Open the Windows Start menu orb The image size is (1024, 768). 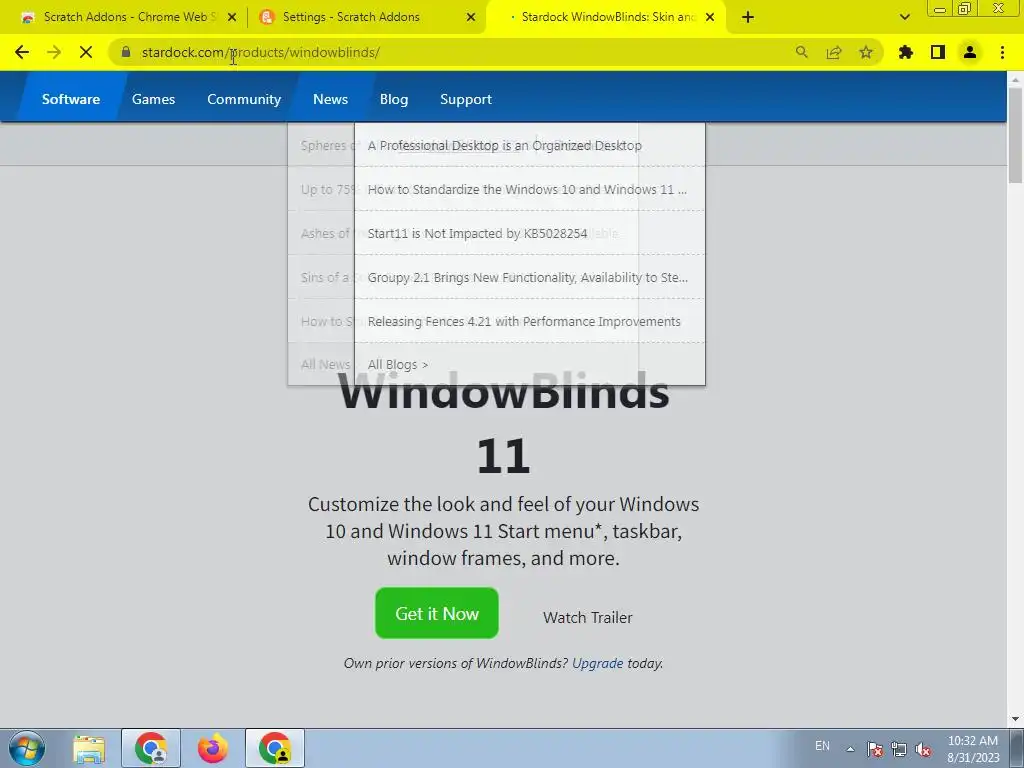[x=27, y=748]
